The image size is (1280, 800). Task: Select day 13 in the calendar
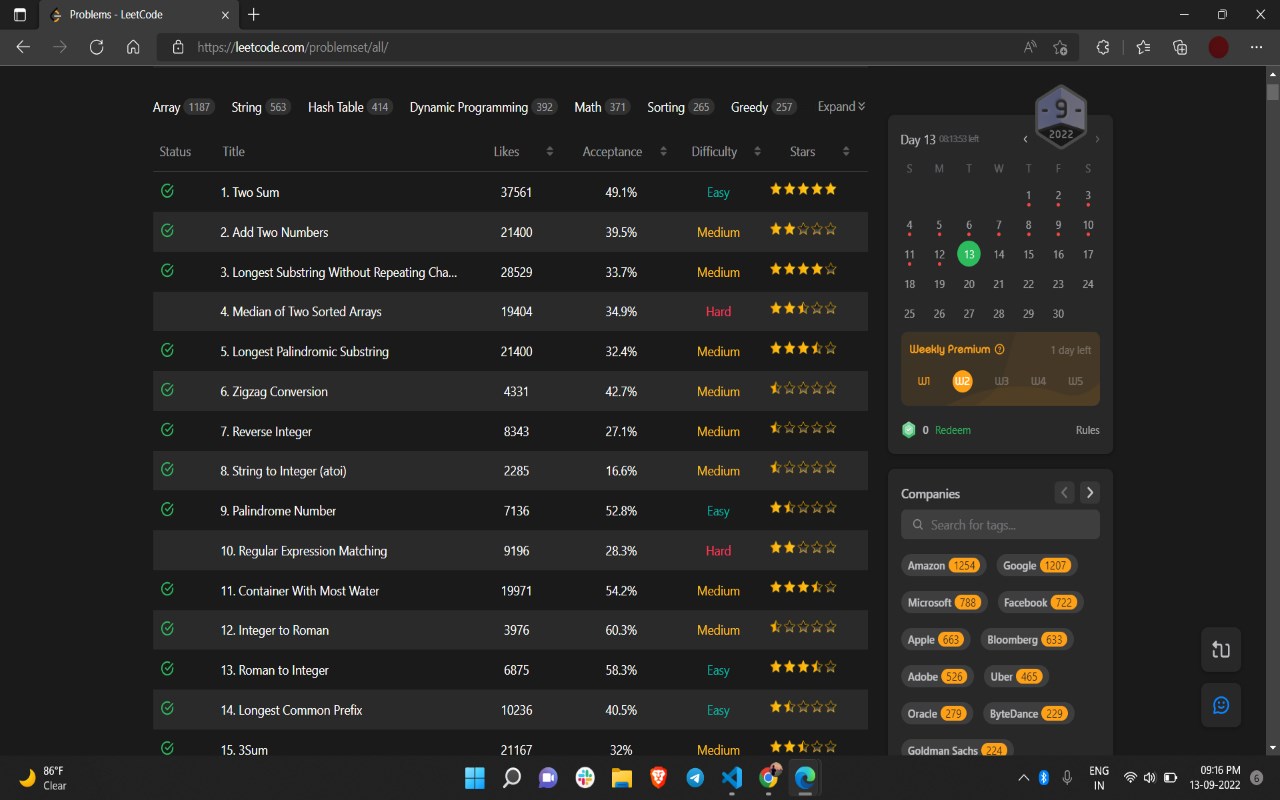968,254
